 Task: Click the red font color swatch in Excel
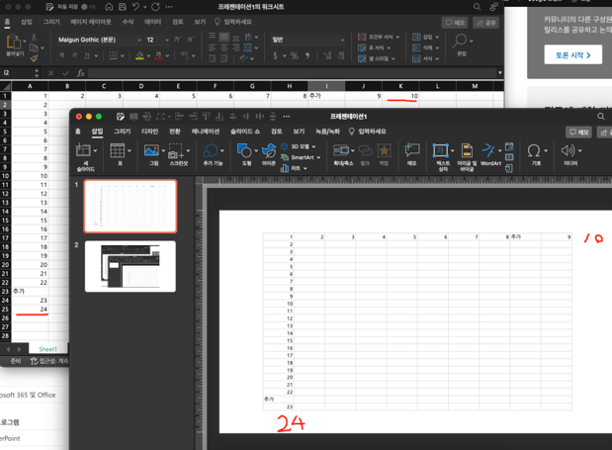158,56
